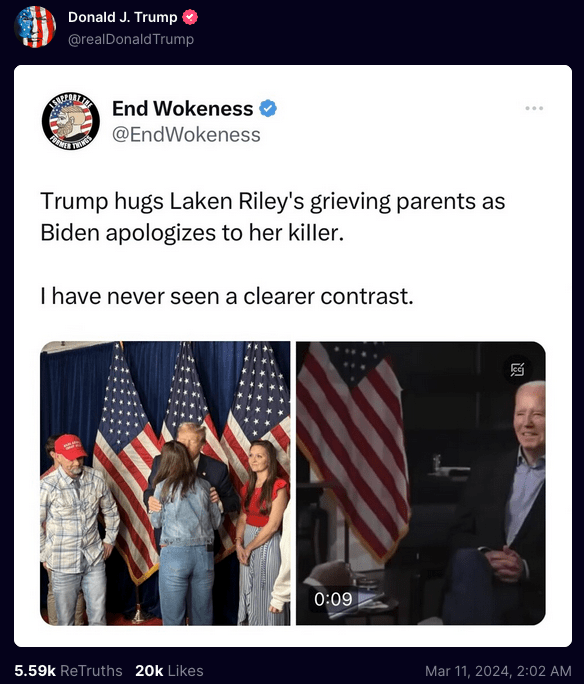Open the left photo with three flags
Viewport: 584px width, 684px height.
pyautogui.click(x=165, y=483)
